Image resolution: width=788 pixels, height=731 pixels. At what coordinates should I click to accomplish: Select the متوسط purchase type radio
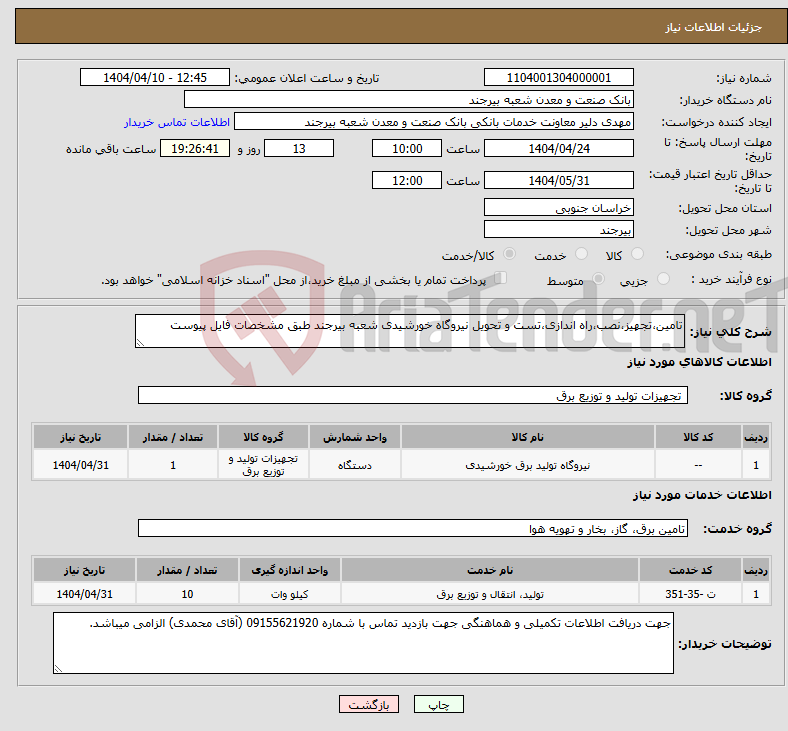pos(598,279)
